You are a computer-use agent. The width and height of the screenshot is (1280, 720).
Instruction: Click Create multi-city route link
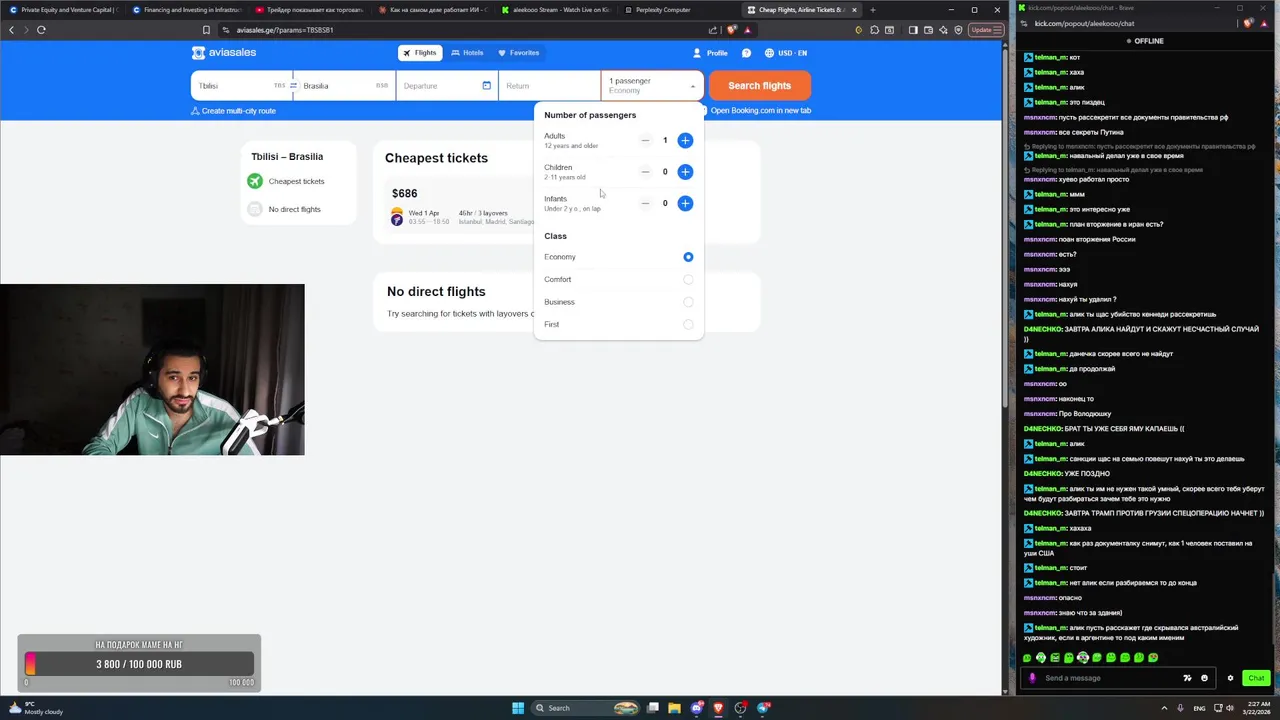coord(233,111)
